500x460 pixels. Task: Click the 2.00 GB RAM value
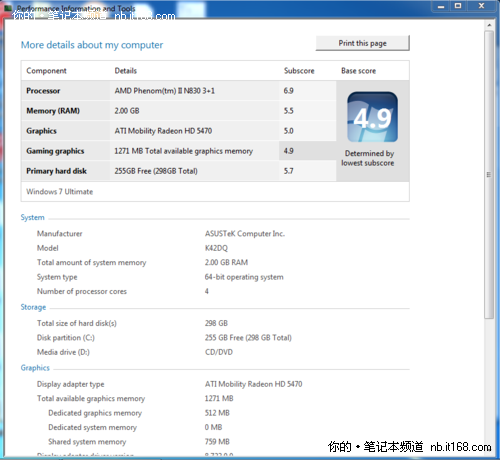tap(226, 262)
